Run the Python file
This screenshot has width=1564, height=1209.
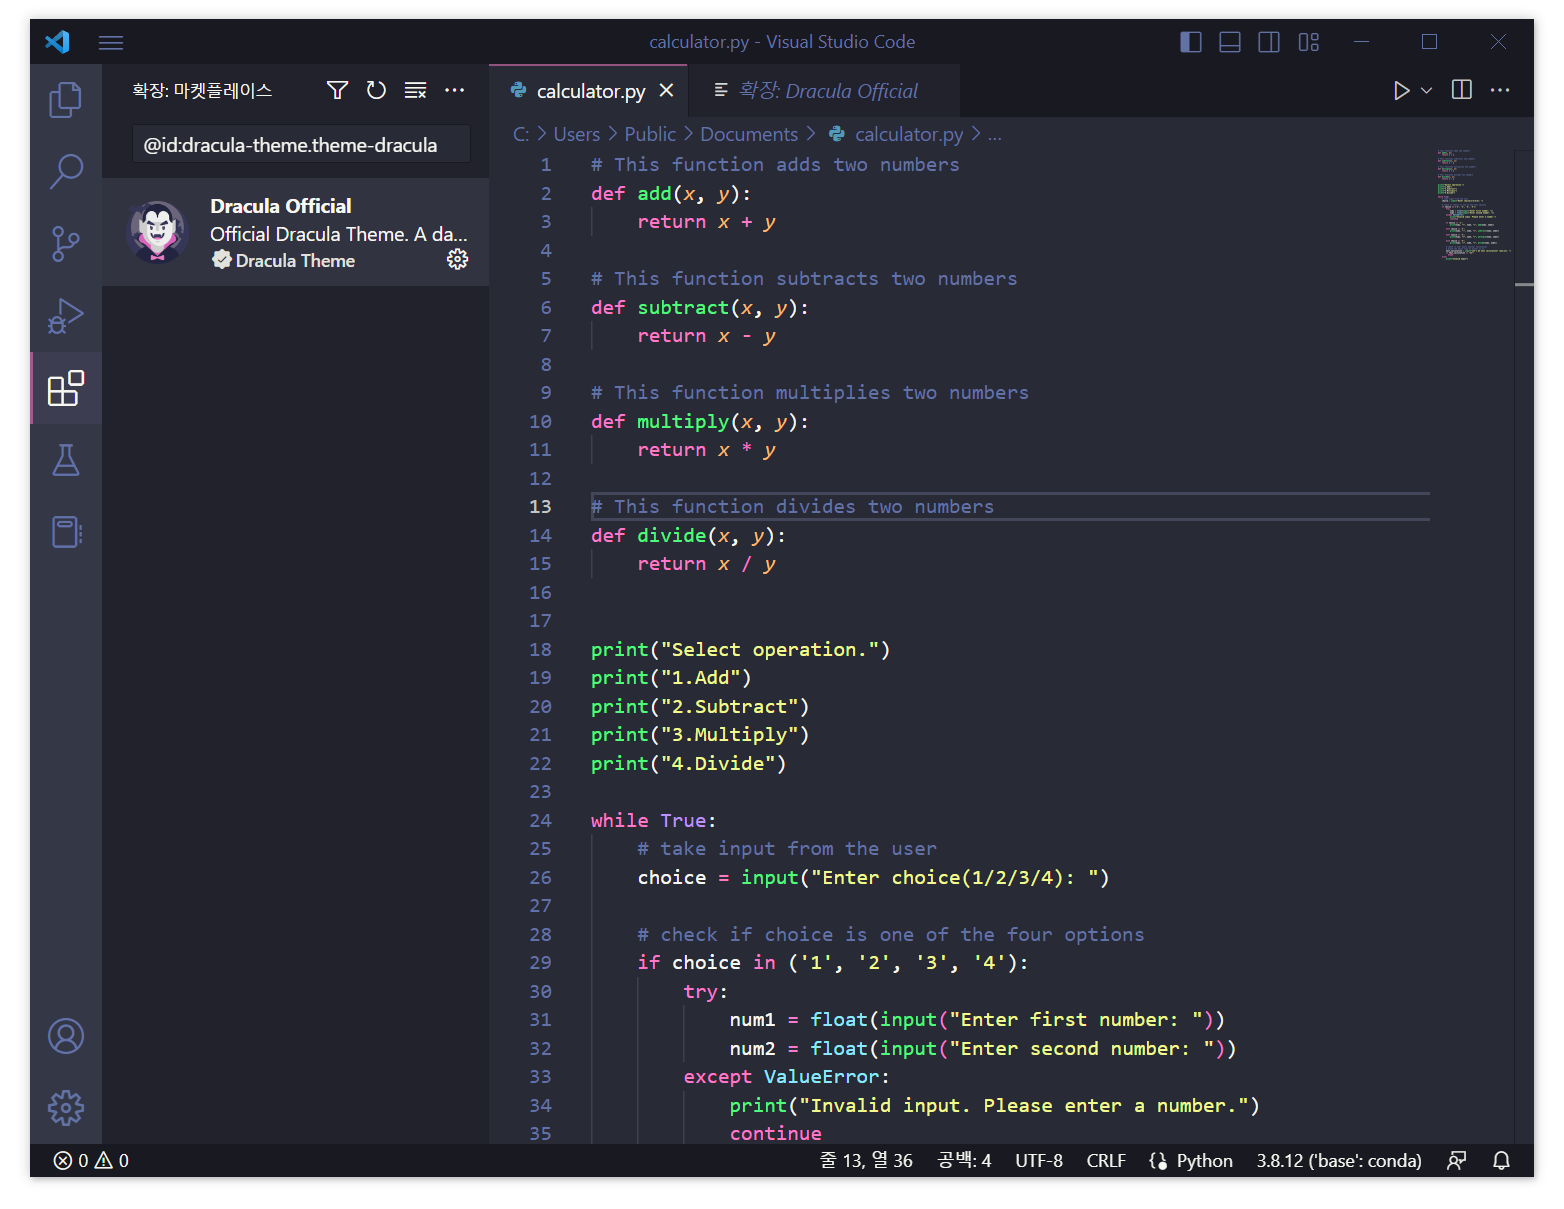pos(1401,91)
